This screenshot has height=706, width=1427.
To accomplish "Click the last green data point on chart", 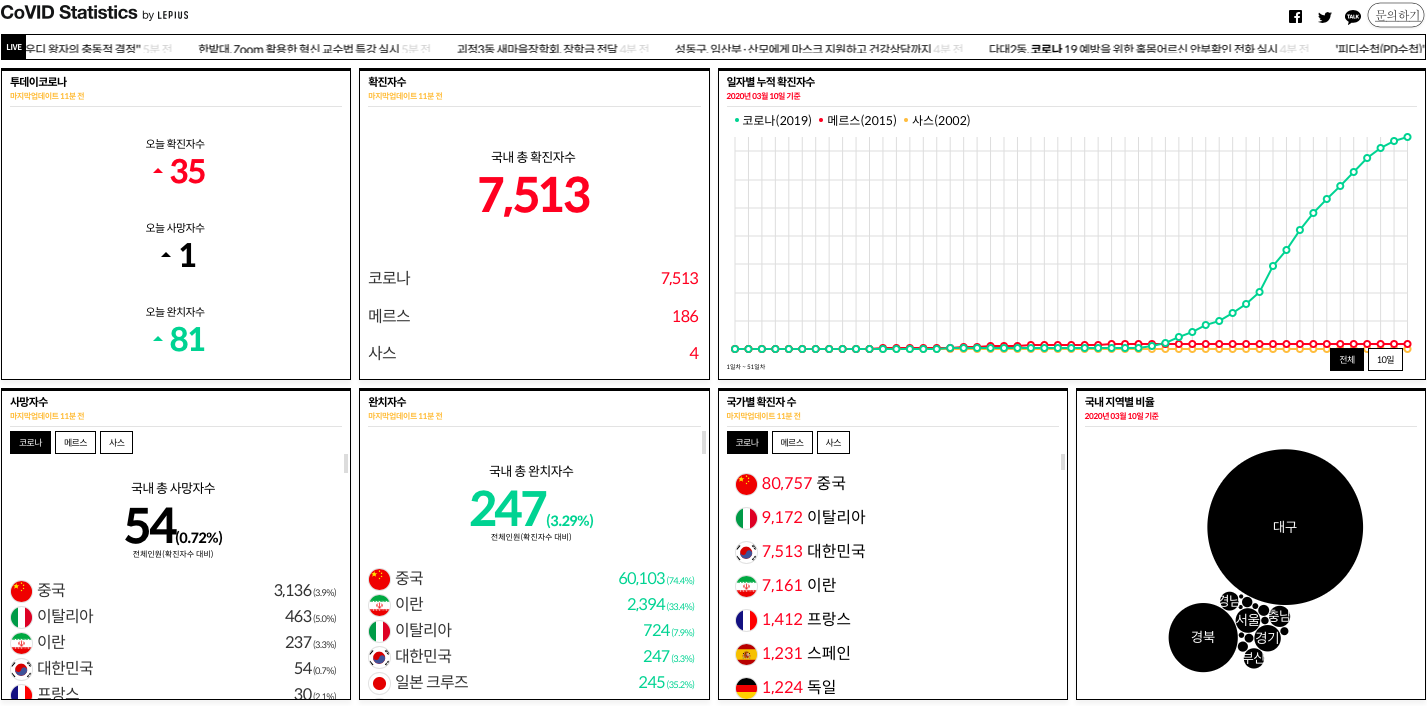I will 1407,137.
